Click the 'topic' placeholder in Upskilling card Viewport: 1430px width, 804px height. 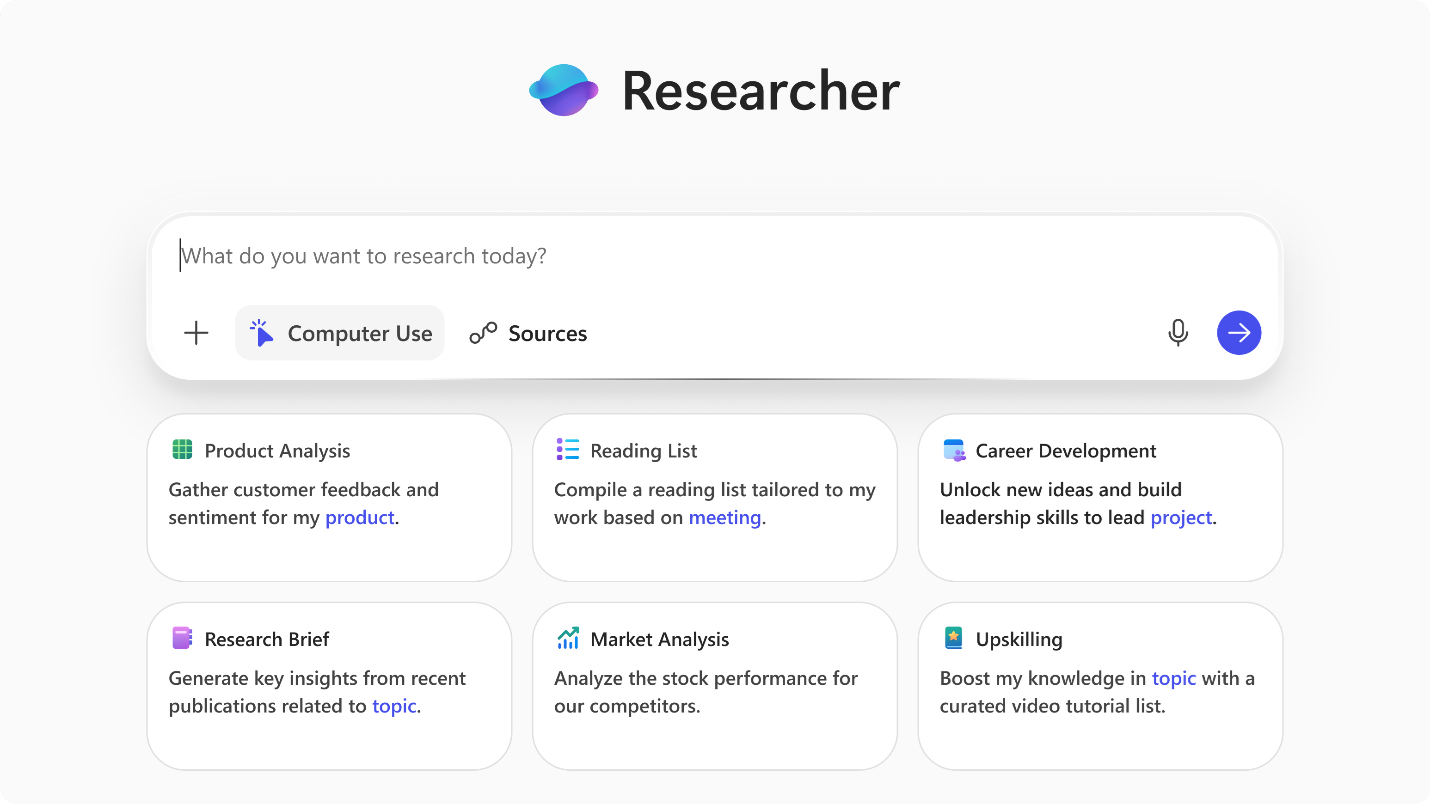coord(1174,678)
